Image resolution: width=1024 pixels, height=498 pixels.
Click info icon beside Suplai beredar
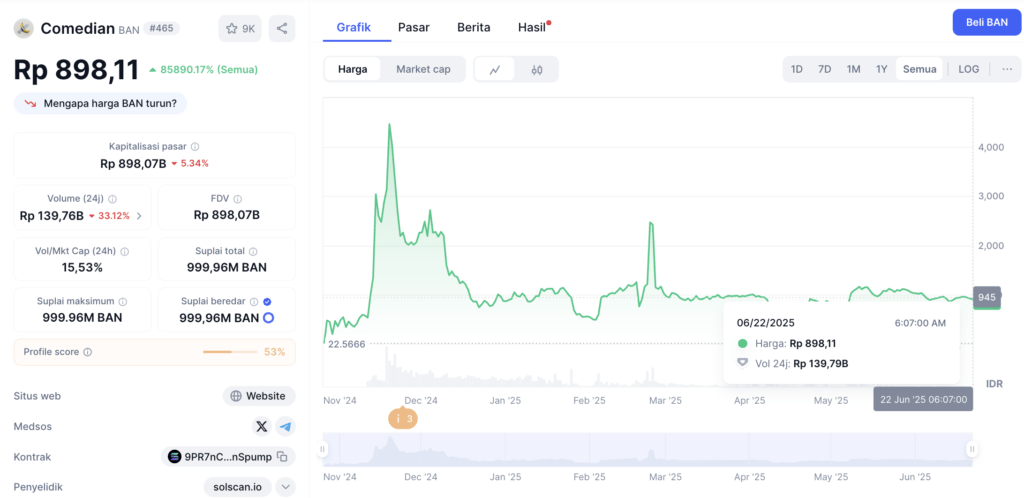[x=254, y=302]
